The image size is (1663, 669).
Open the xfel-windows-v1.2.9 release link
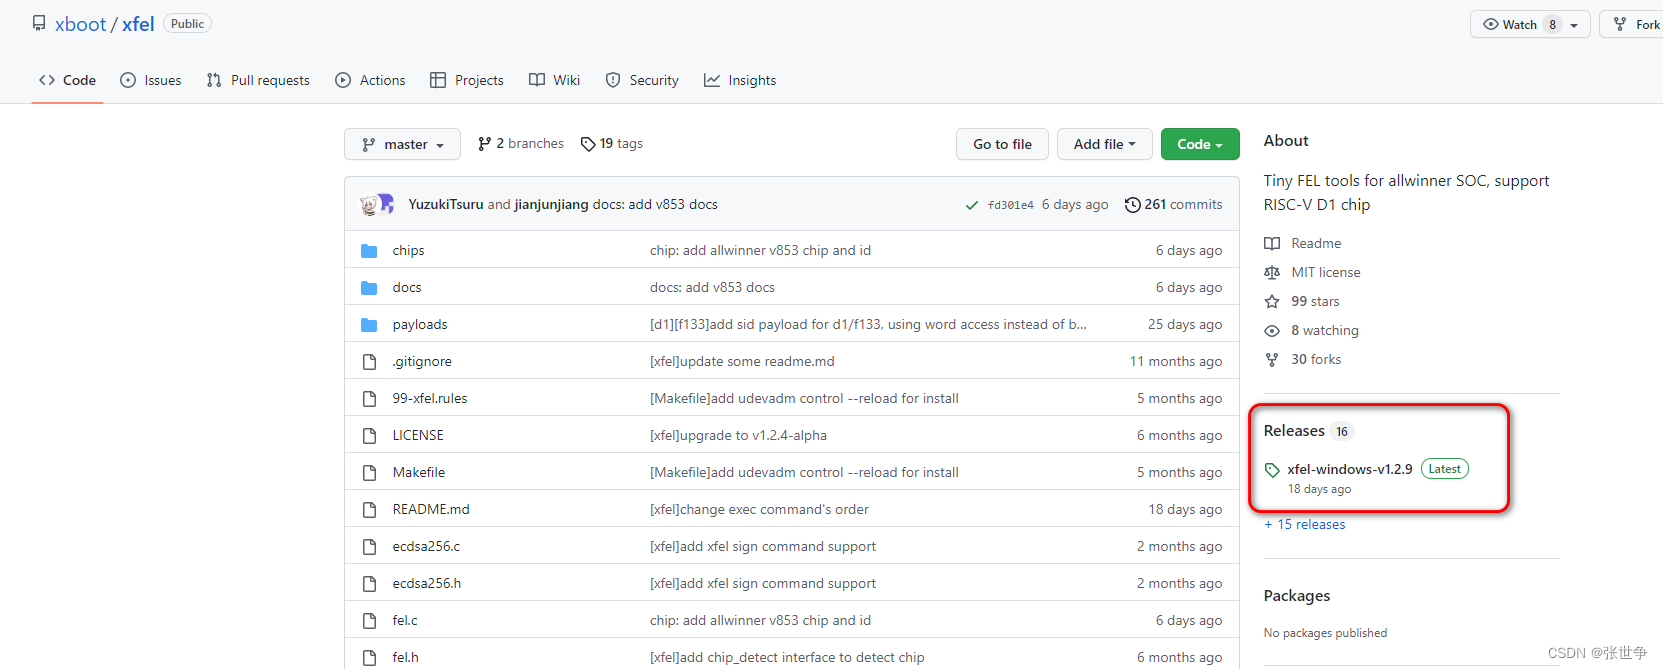tap(1350, 470)
